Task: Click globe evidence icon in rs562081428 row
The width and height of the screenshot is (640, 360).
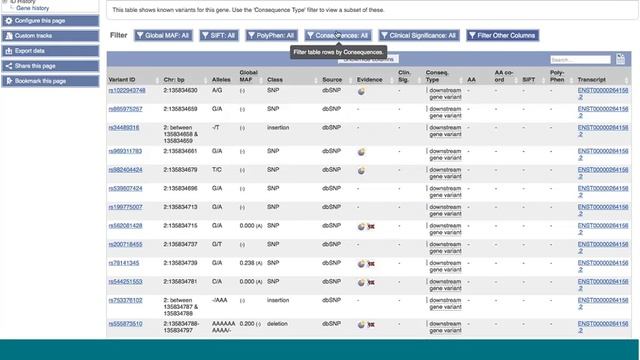Action: click(x=361, y=227)
